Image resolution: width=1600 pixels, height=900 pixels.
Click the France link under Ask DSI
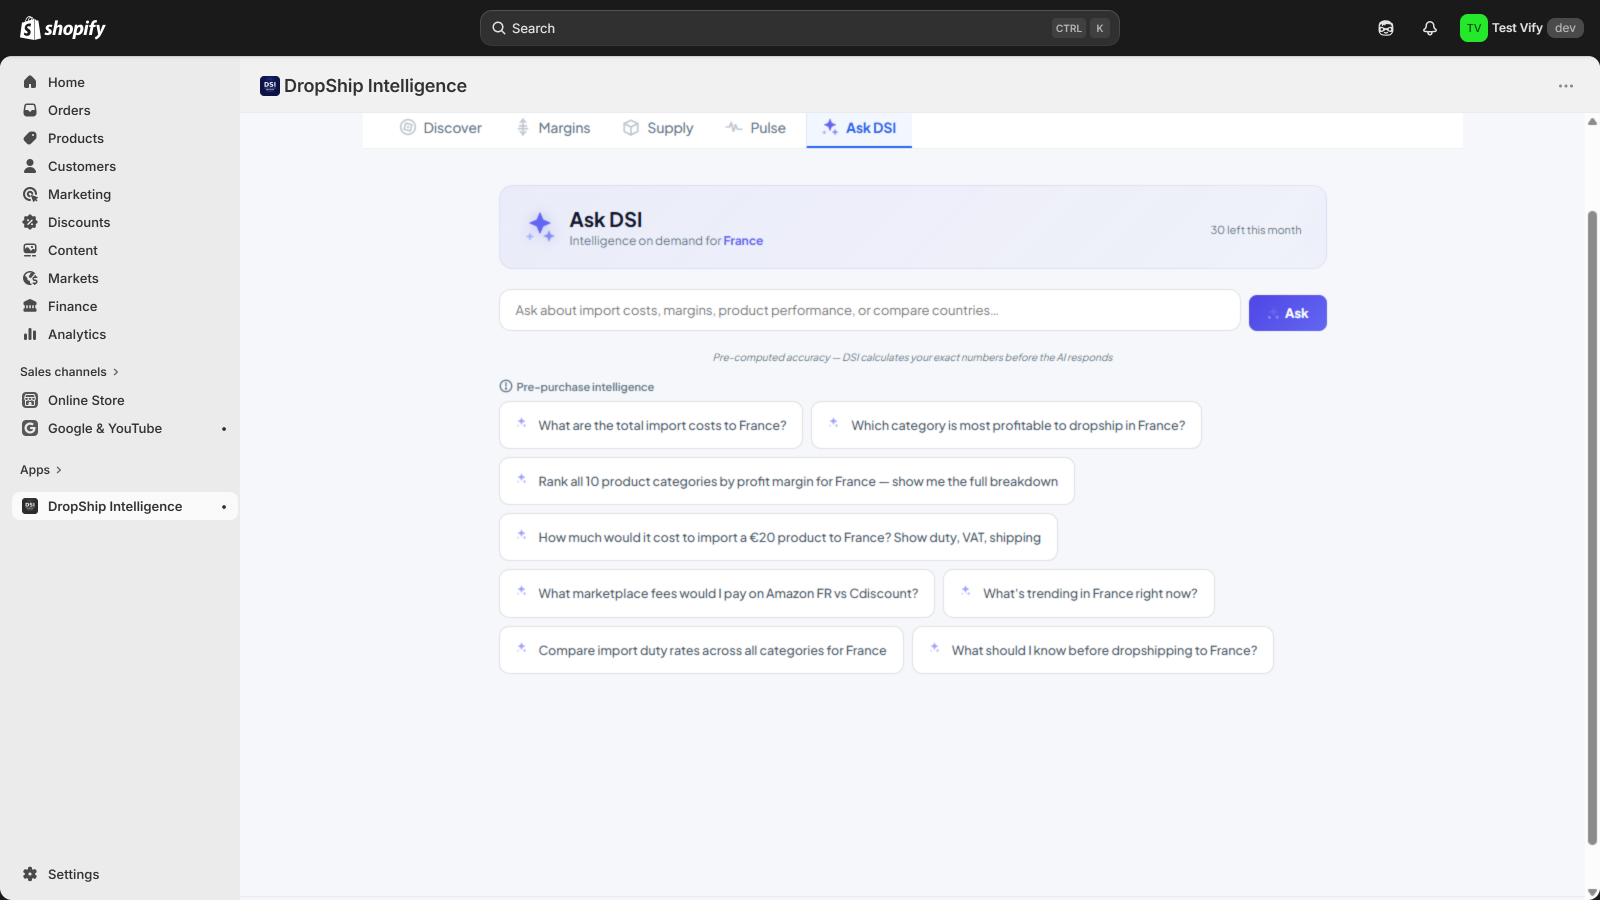tap(743, 241)
